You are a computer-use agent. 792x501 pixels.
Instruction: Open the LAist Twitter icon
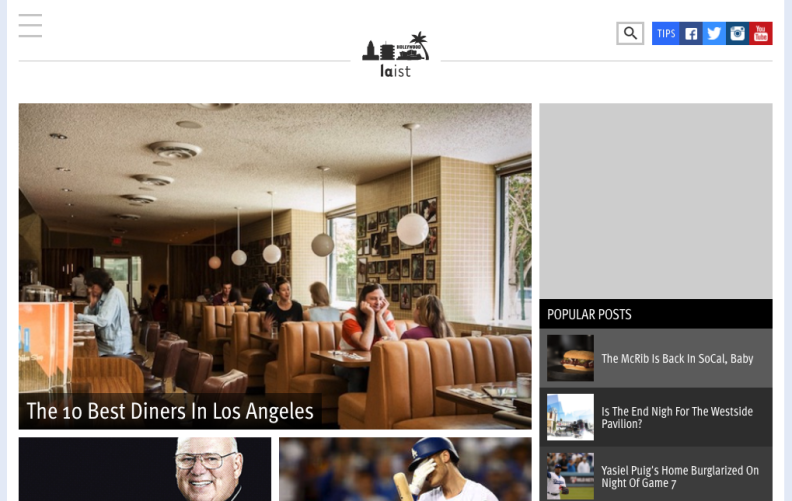(714, 33)
